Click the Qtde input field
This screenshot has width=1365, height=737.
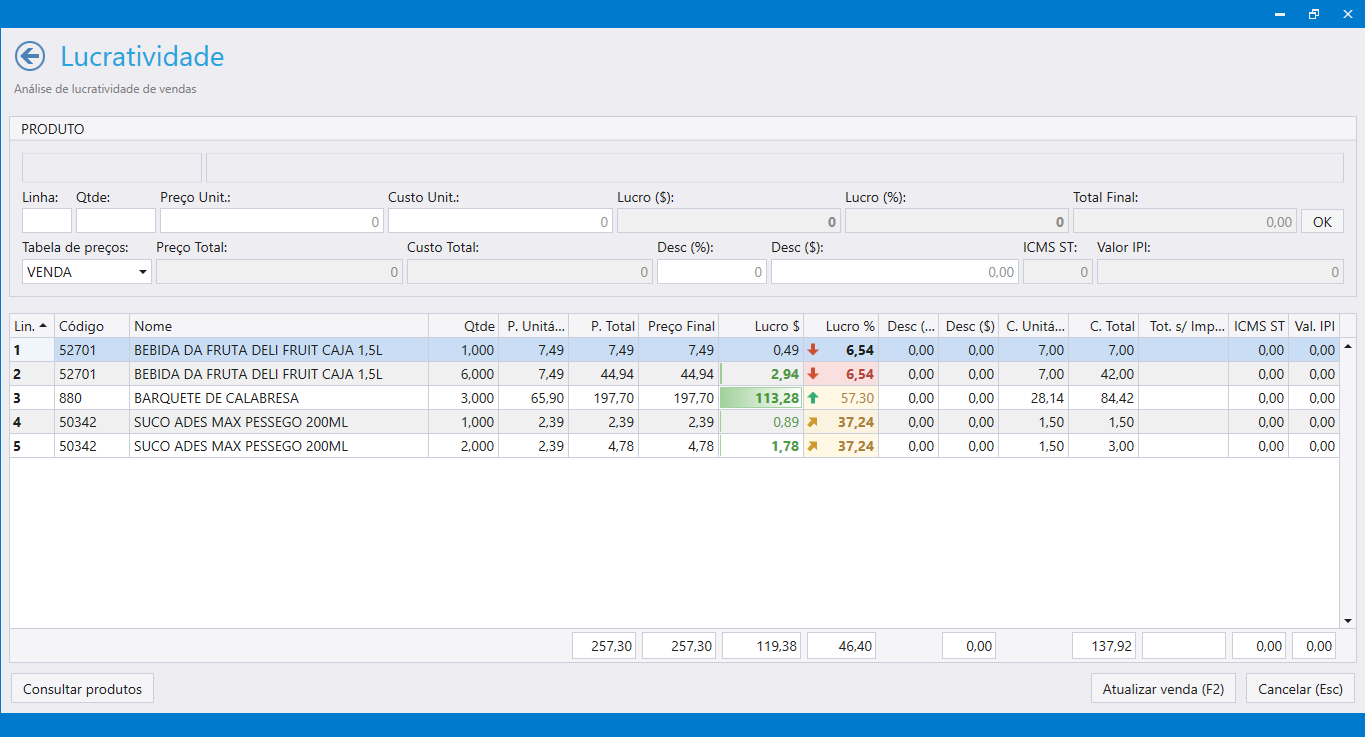(x=116, y=221)
